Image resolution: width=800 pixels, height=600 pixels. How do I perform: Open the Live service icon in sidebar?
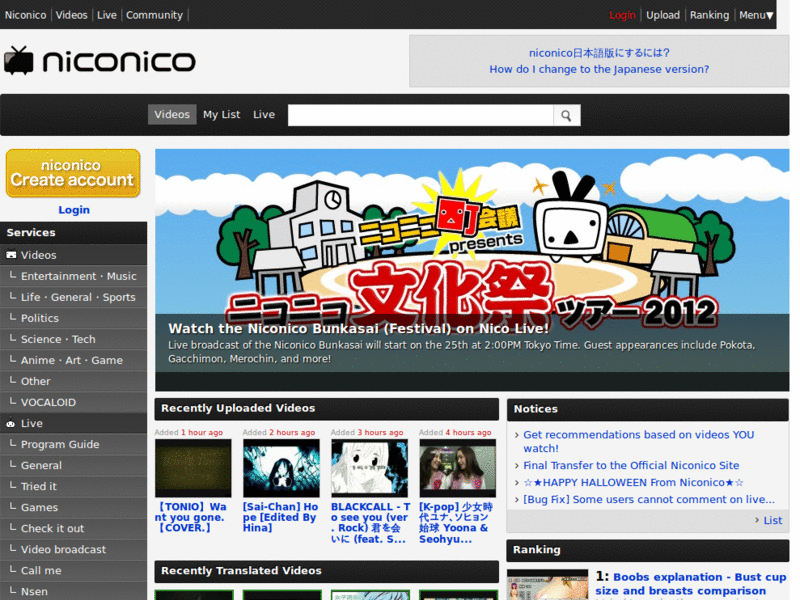[x=11, y=423]
